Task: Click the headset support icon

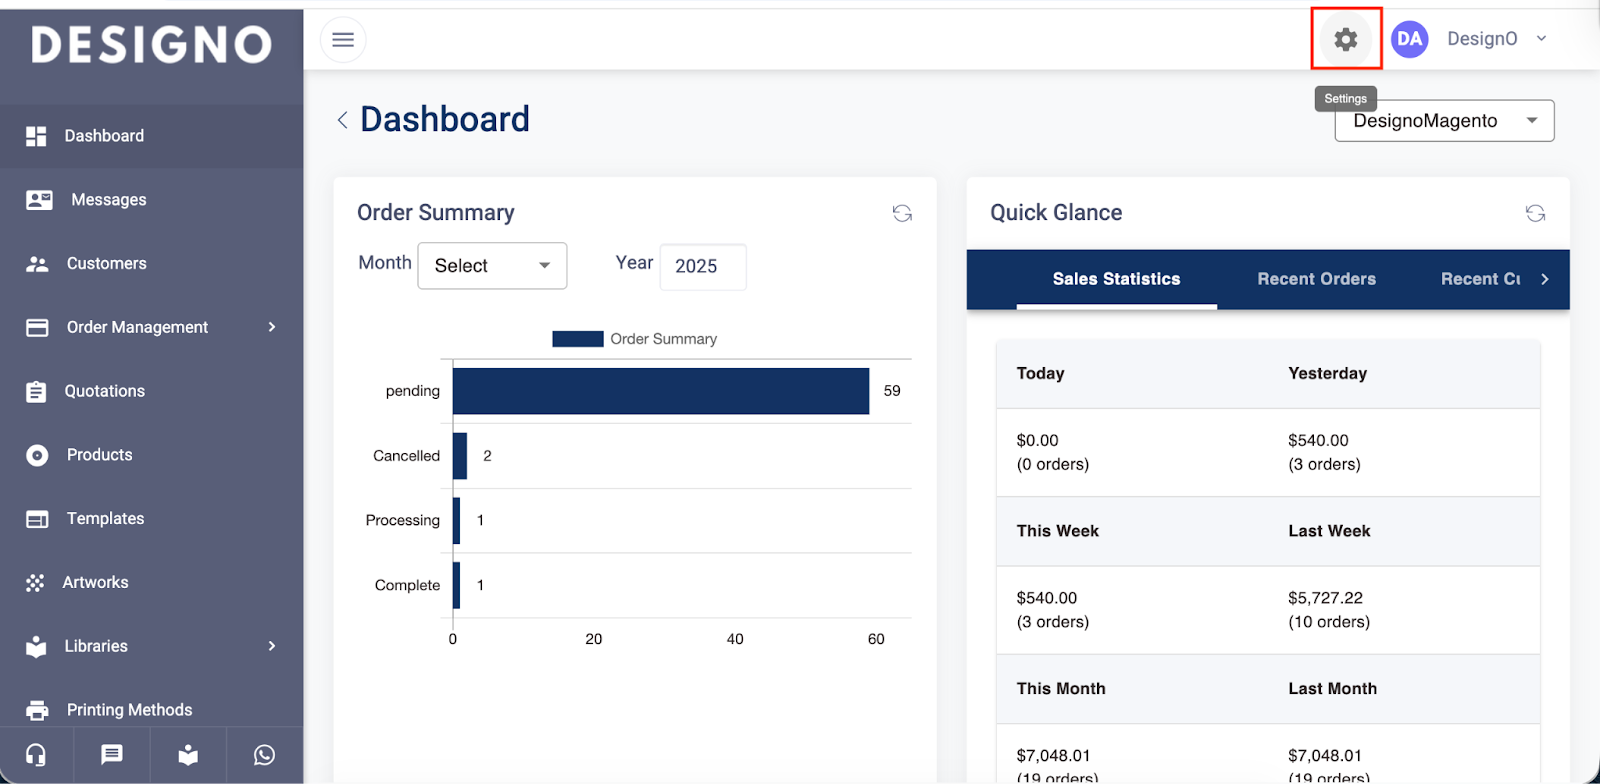Action: [x=36, y=755]
